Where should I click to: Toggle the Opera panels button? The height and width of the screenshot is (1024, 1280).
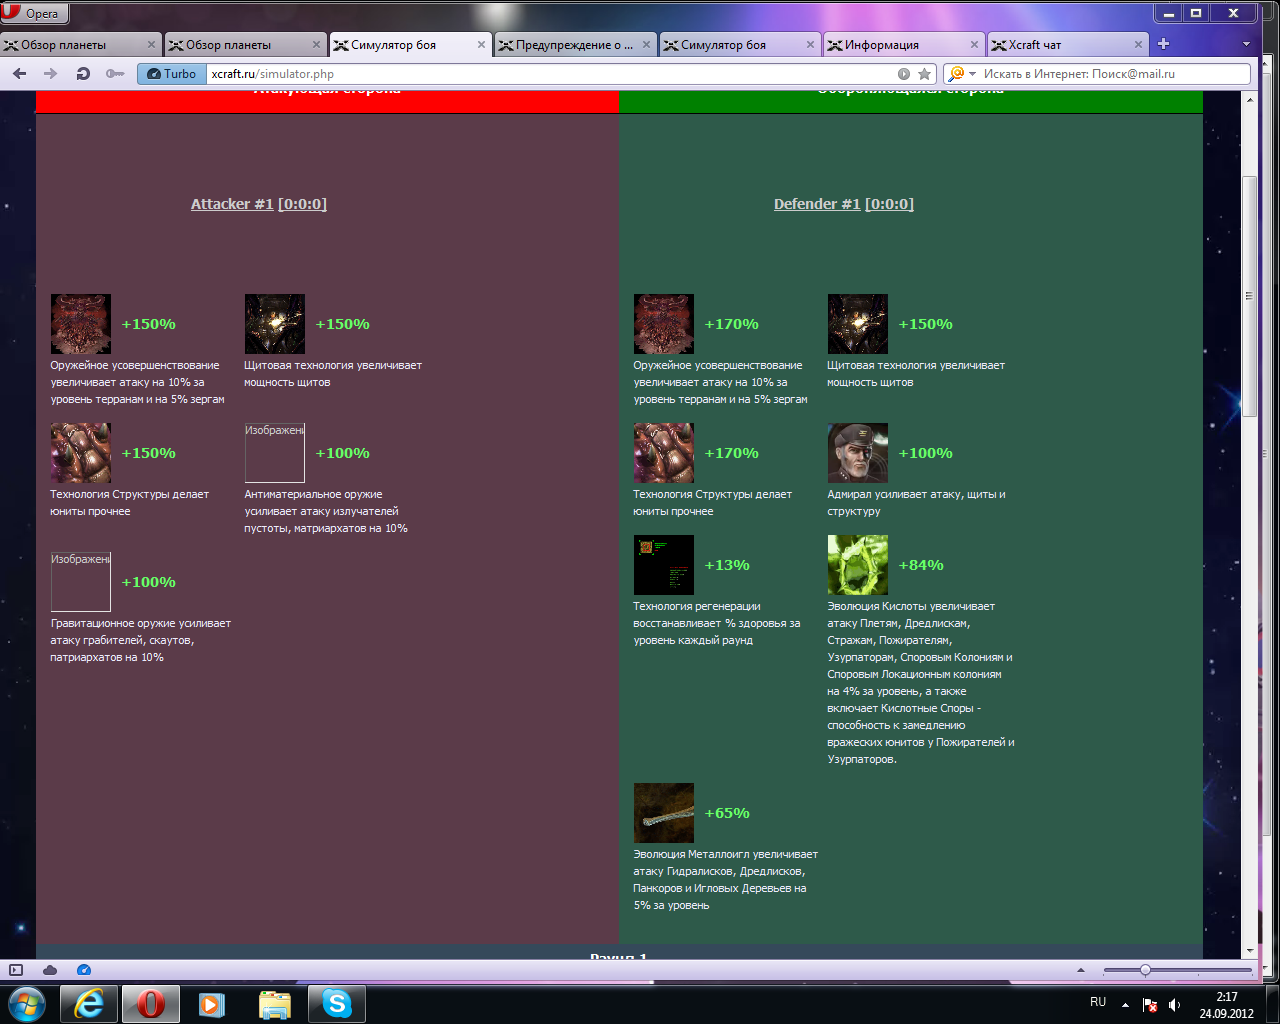pyautogui.click(x=16, y=970)
